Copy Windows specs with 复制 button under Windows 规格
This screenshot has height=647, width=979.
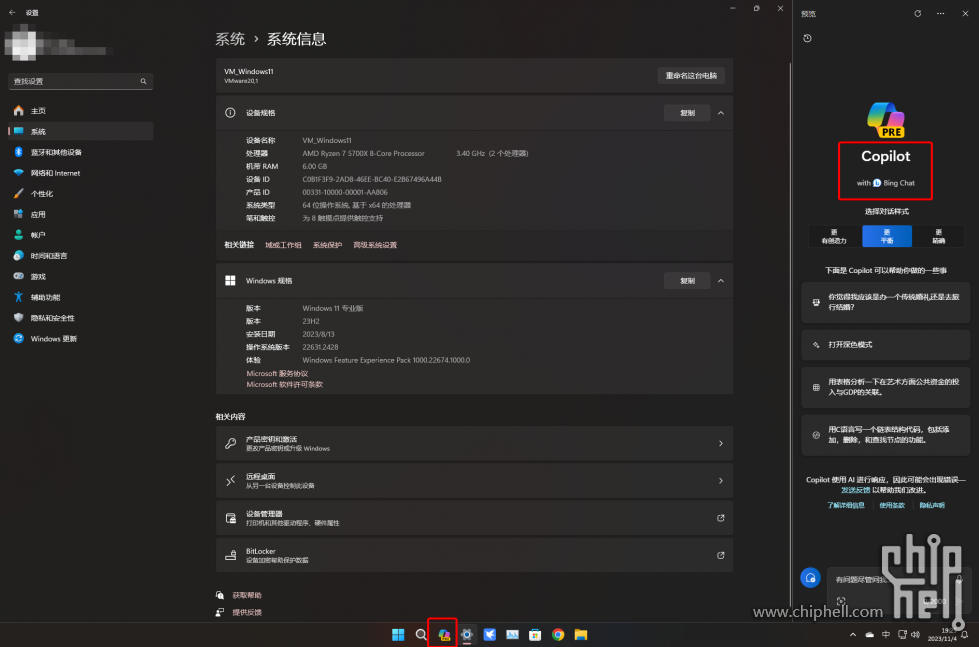(x=687, y=281)
